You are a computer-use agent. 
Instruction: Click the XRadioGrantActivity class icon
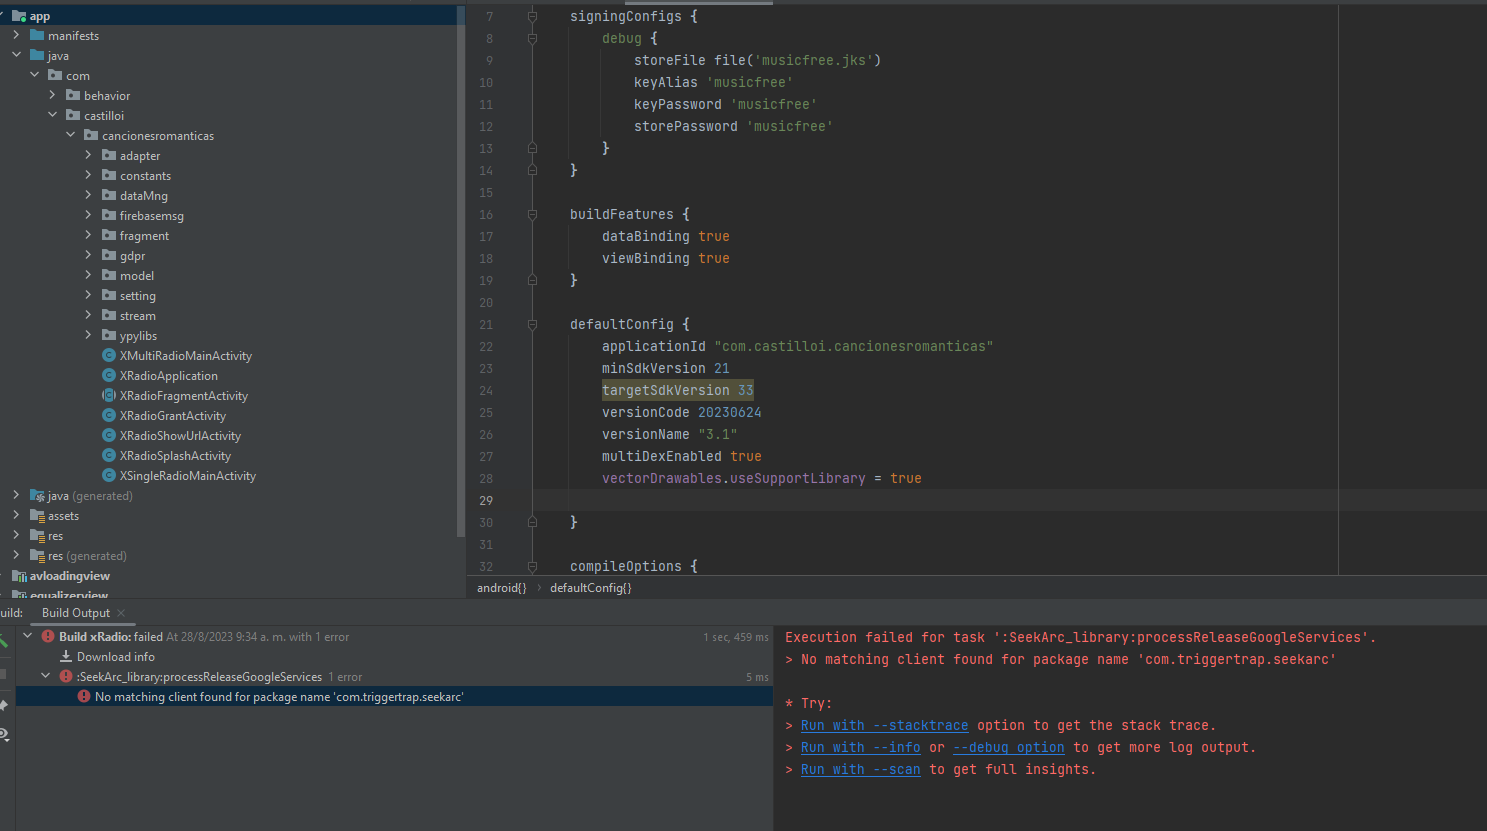tap(109, 415)
